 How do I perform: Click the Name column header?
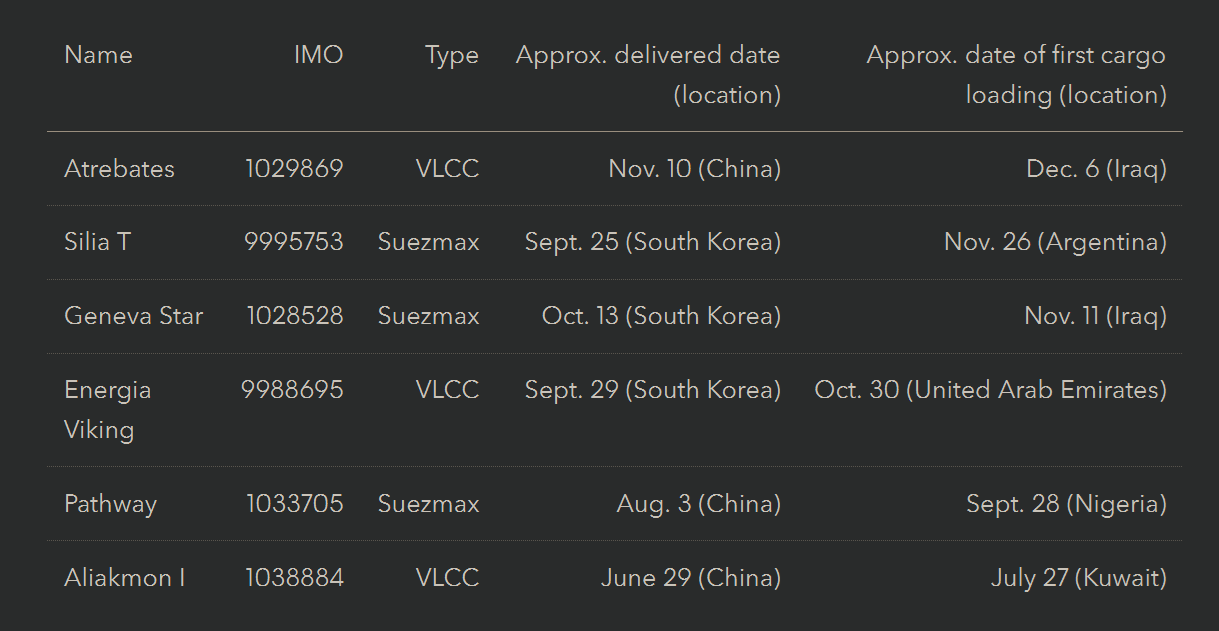(x=98, y=55)
